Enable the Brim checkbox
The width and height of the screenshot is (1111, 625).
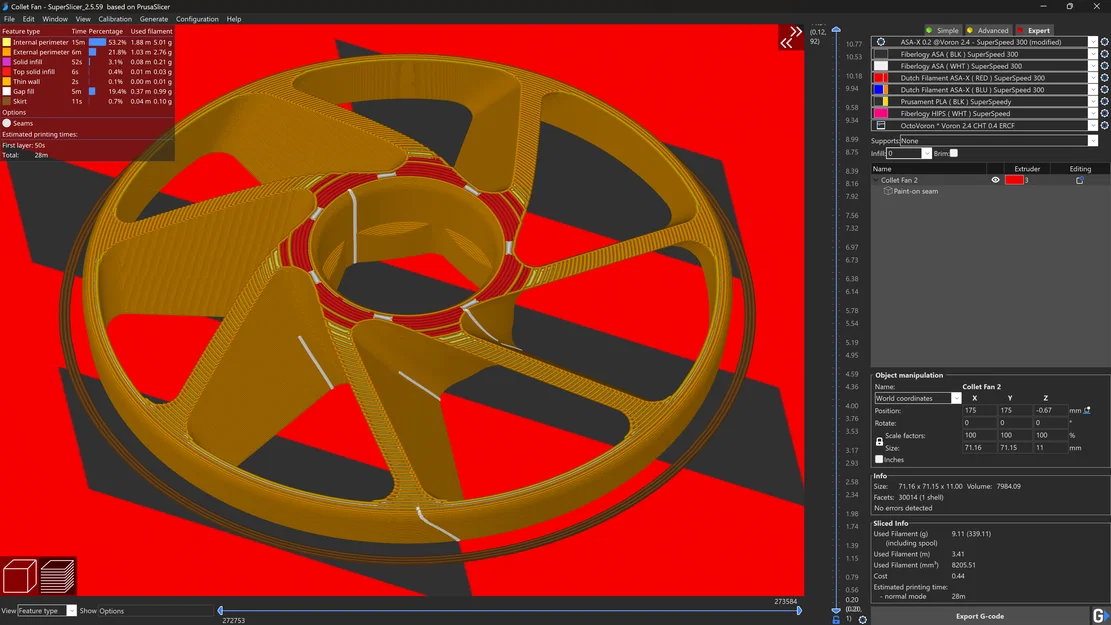coord(954,153)
